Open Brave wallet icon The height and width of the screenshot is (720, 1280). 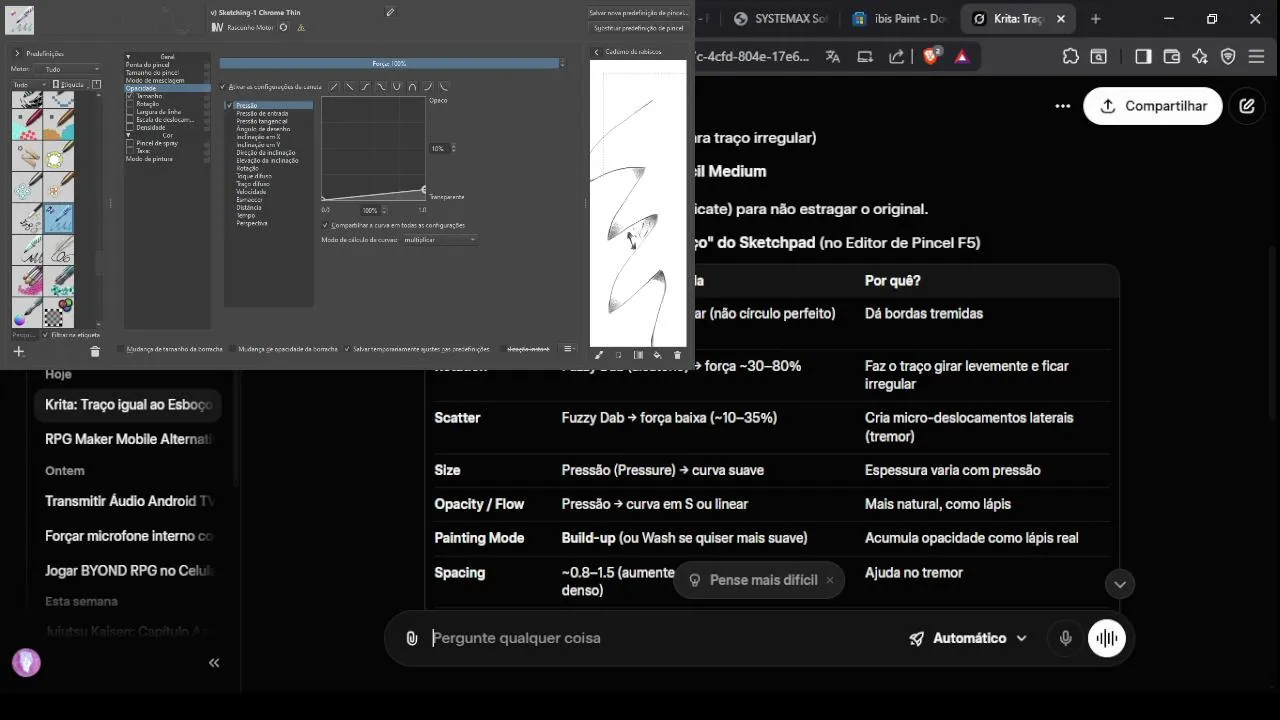(x=1172, y=57)
